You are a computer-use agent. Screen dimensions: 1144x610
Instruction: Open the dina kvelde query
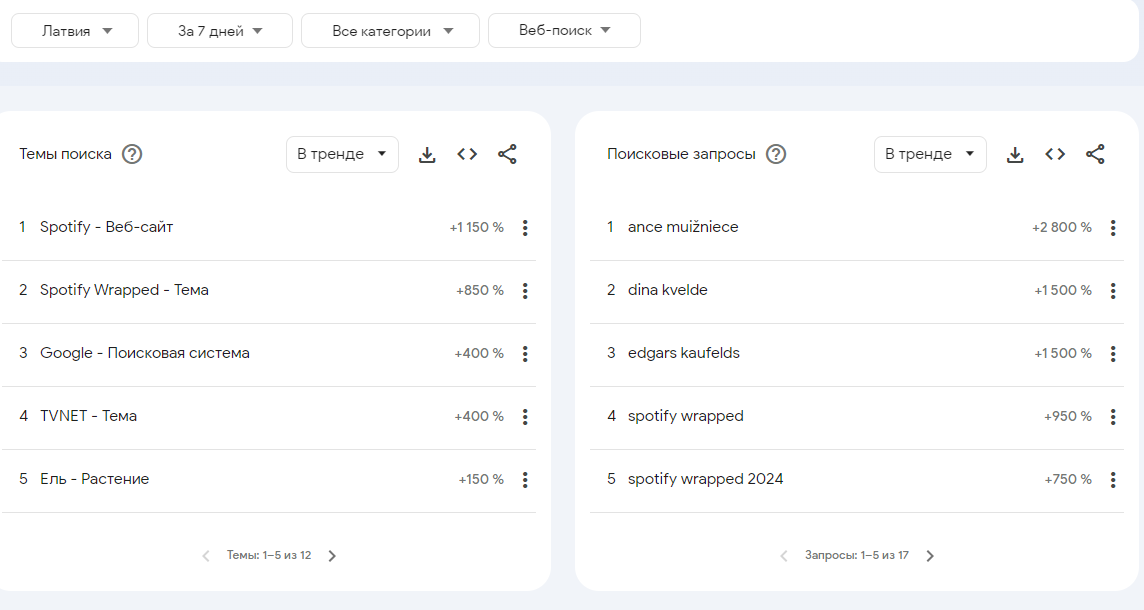[668, 290]
